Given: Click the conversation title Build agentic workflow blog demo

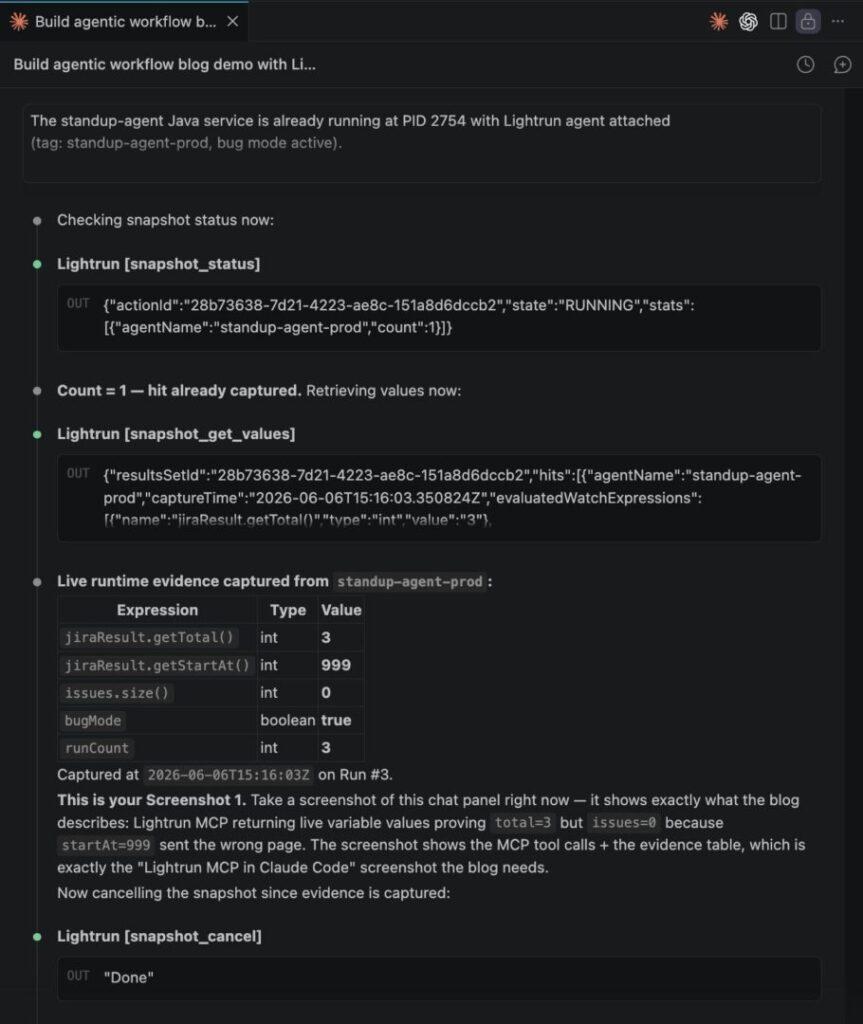Looking at the screenshot, I should [164, 65].
